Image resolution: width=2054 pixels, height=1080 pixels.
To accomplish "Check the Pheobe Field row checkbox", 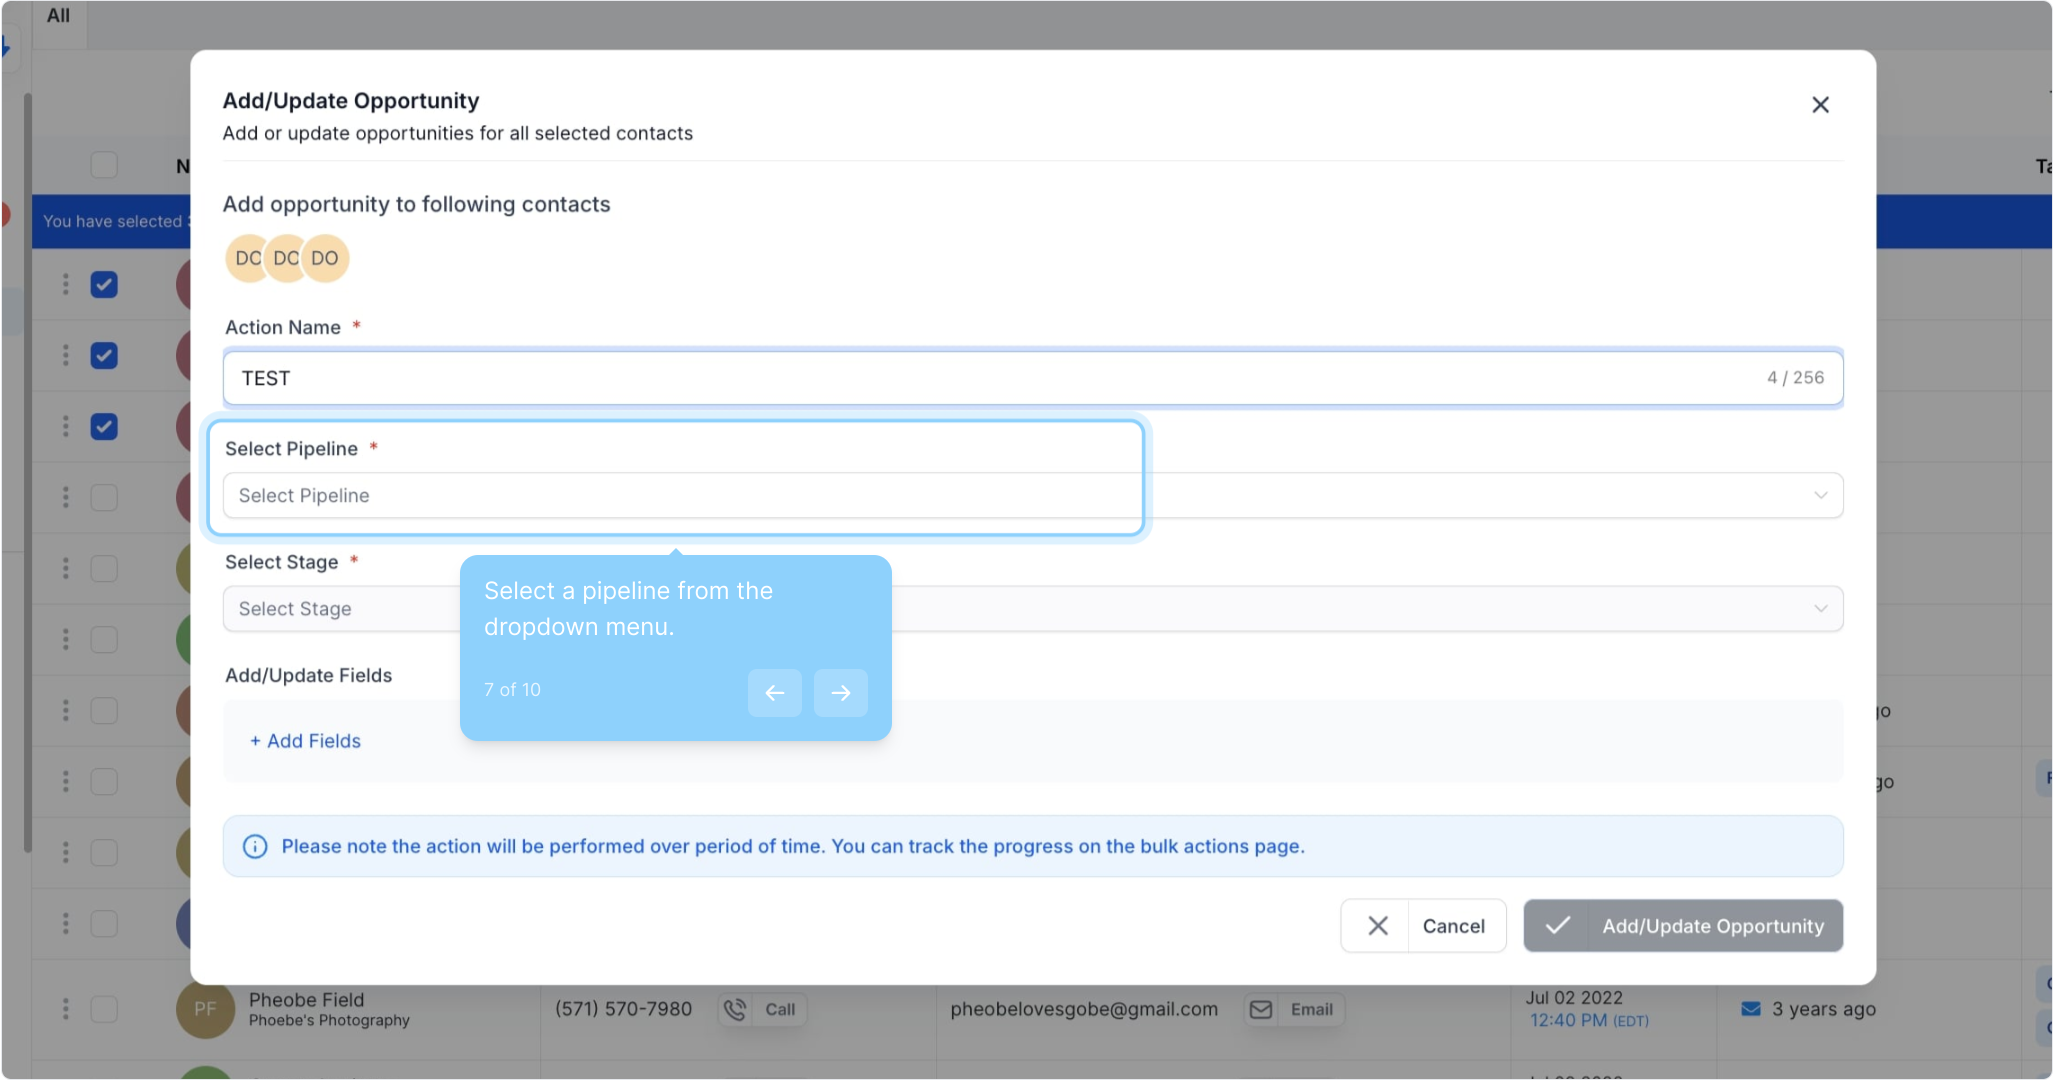I will (104, 1008).
